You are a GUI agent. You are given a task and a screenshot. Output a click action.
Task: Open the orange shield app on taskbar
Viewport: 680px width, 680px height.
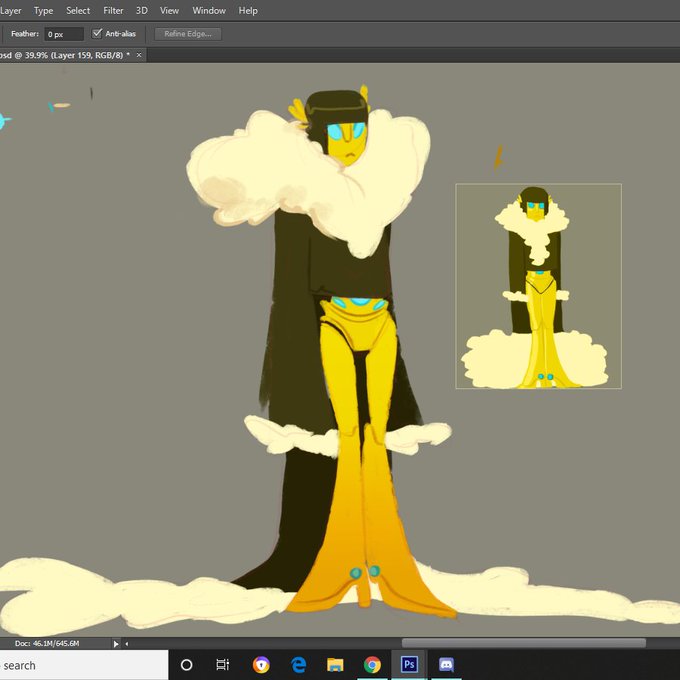(261, 664)
